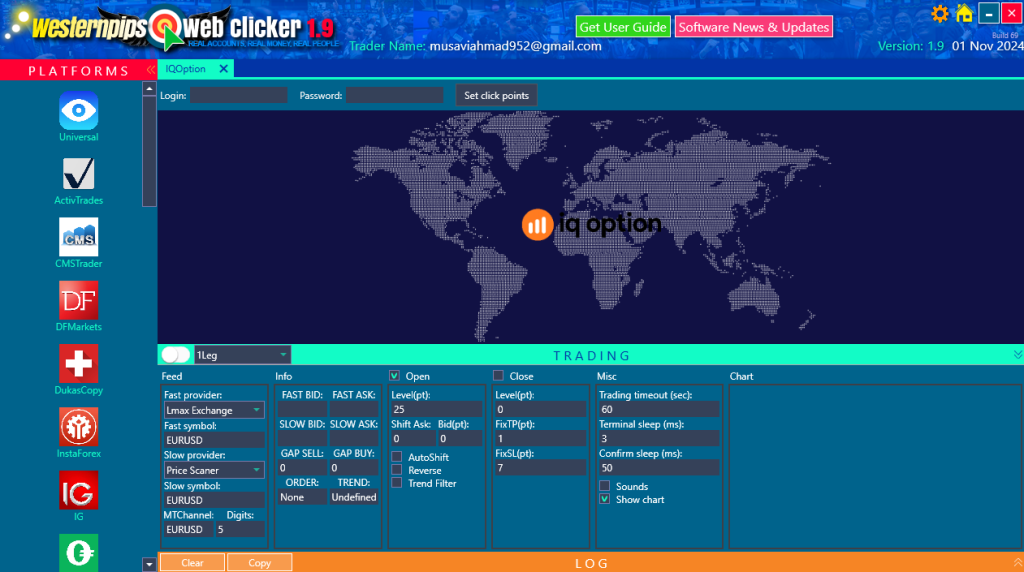
Task: Click the Bid(pt) field
Action: (x=460, y=438)
